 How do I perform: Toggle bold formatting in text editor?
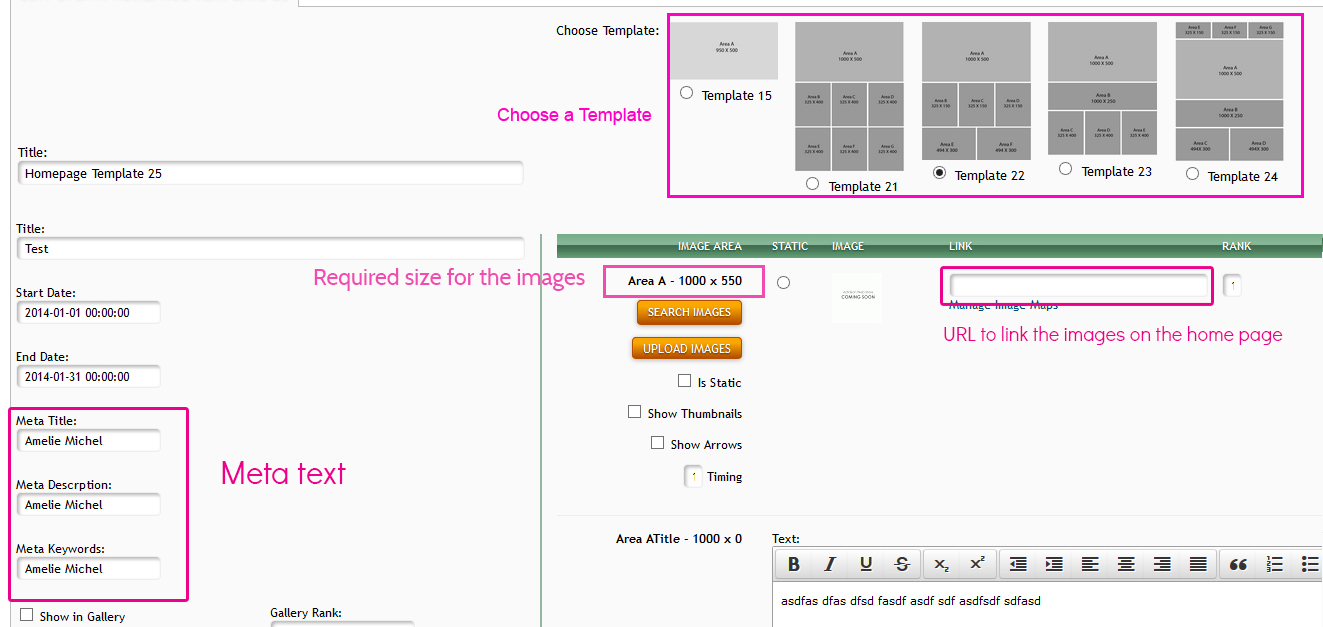[x=793, y=564]
